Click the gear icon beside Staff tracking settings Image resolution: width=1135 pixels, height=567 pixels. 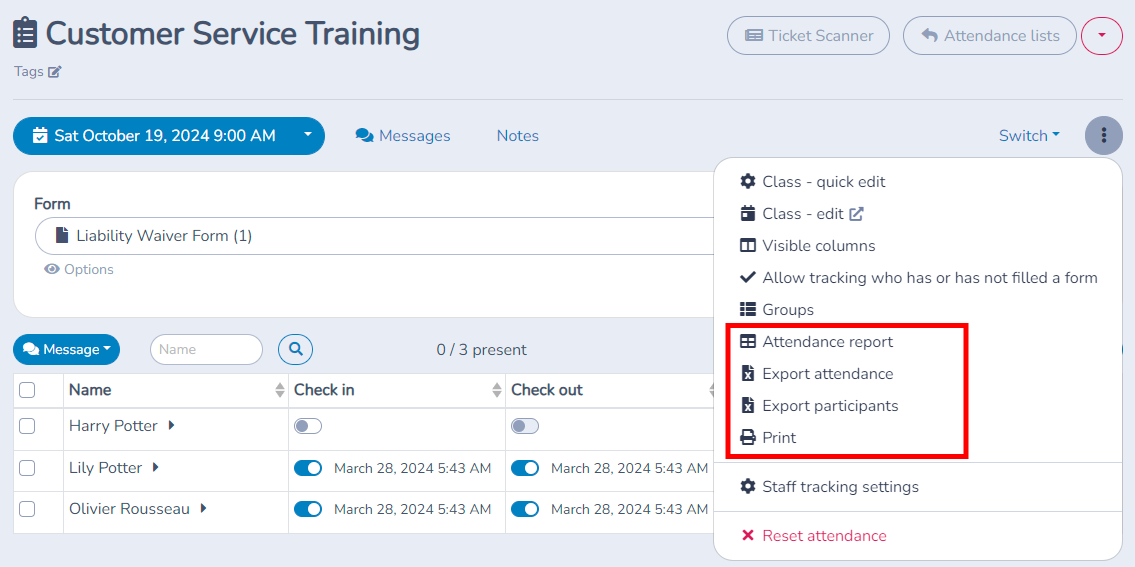click(748, 487)
